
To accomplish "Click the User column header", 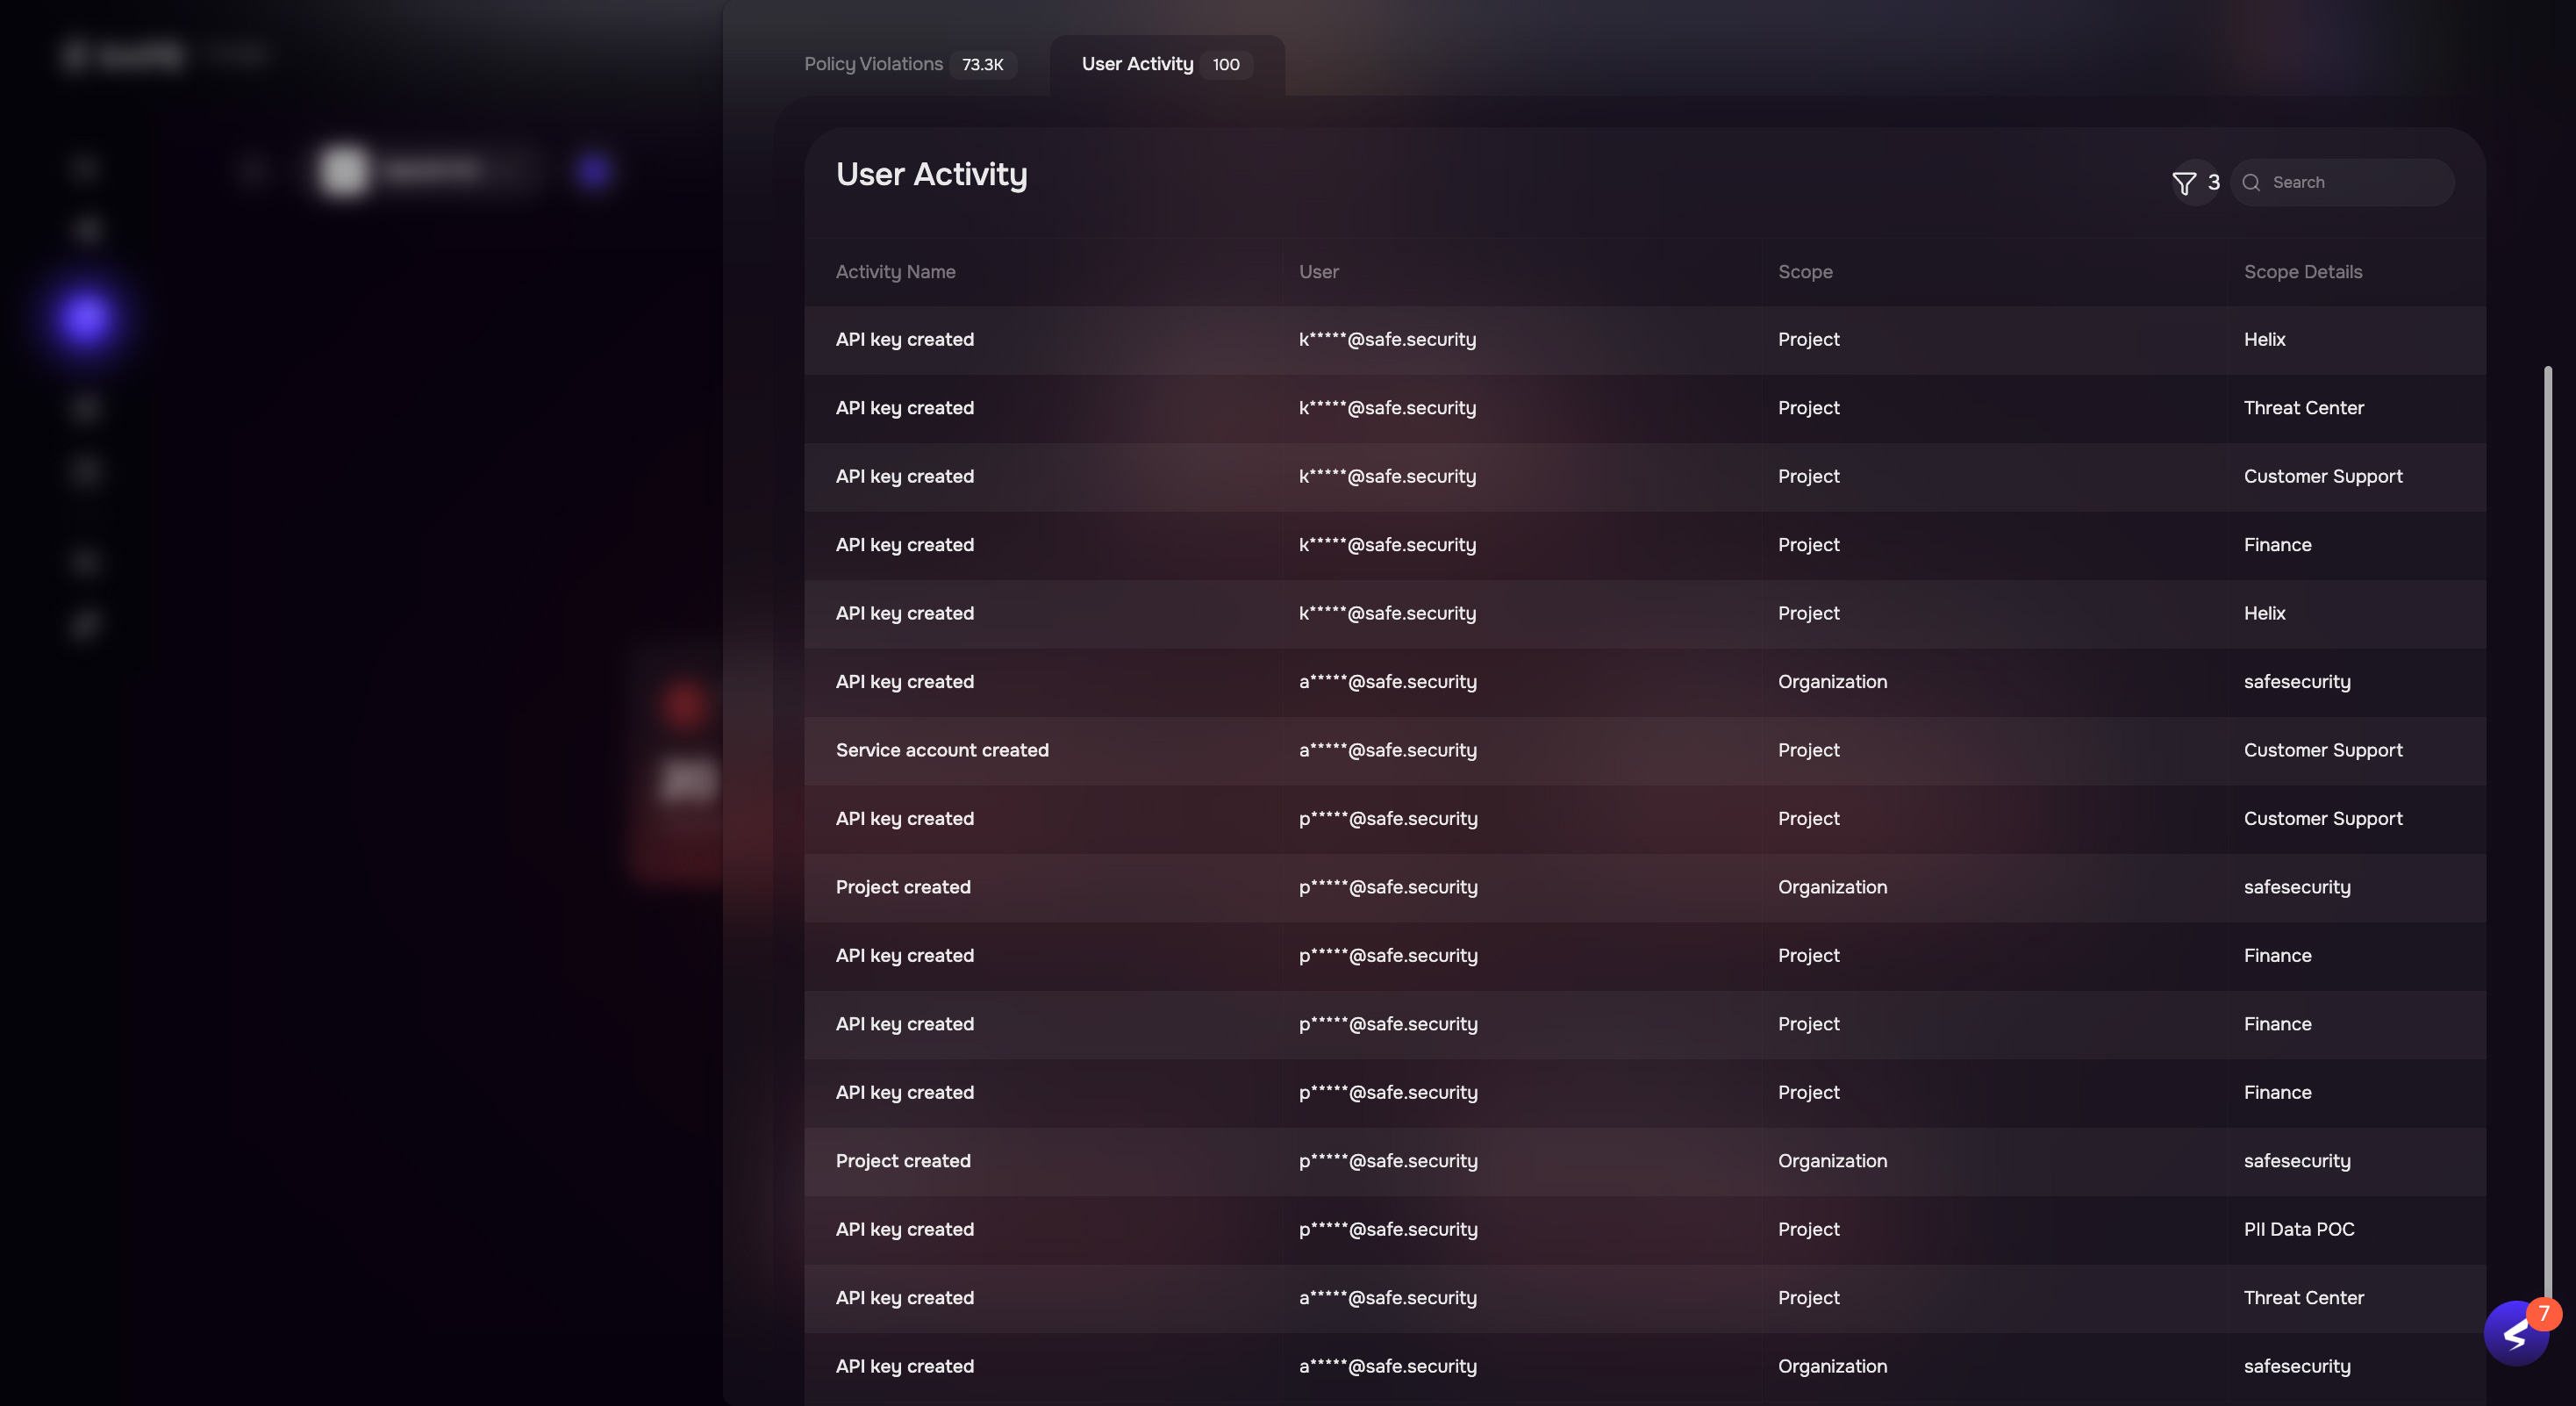I will point(1318,272).
